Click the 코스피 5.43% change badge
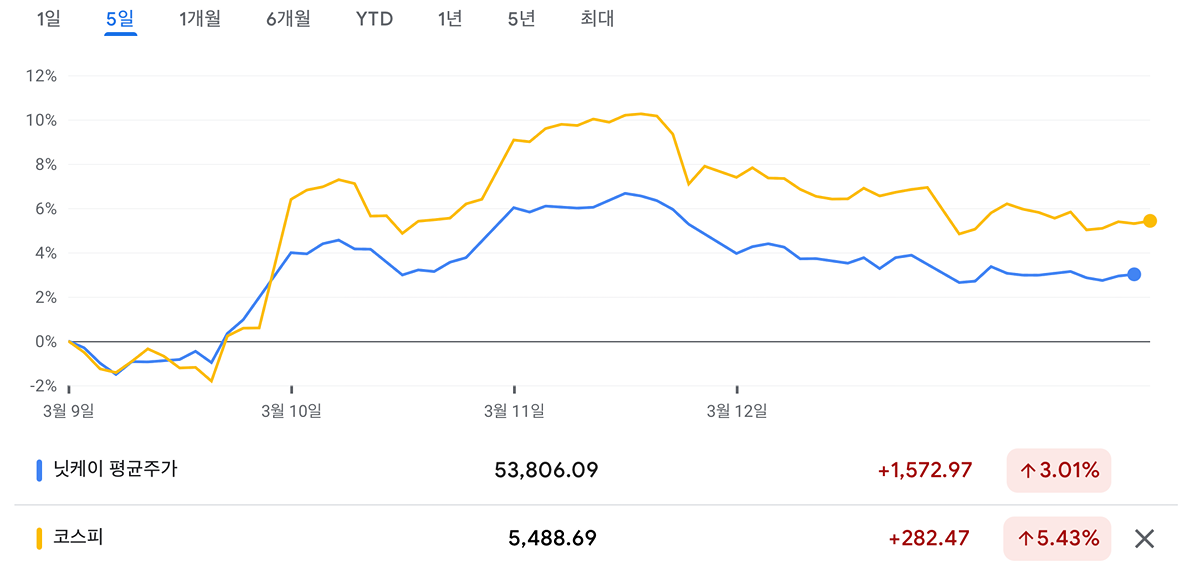This screenshot has width=1200, height=568. 1059,538
